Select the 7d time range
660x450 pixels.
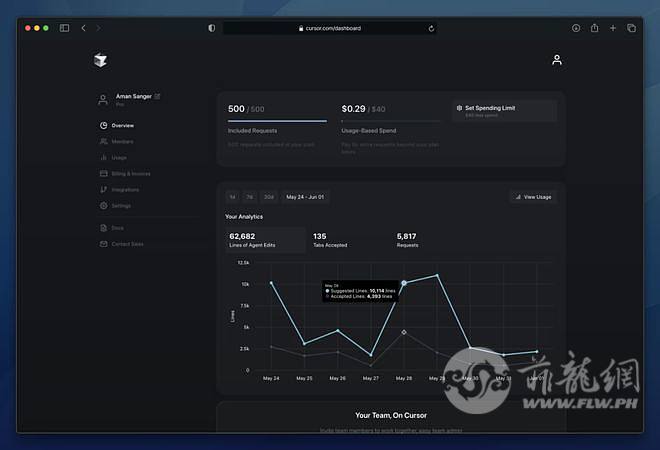point(250,197)
